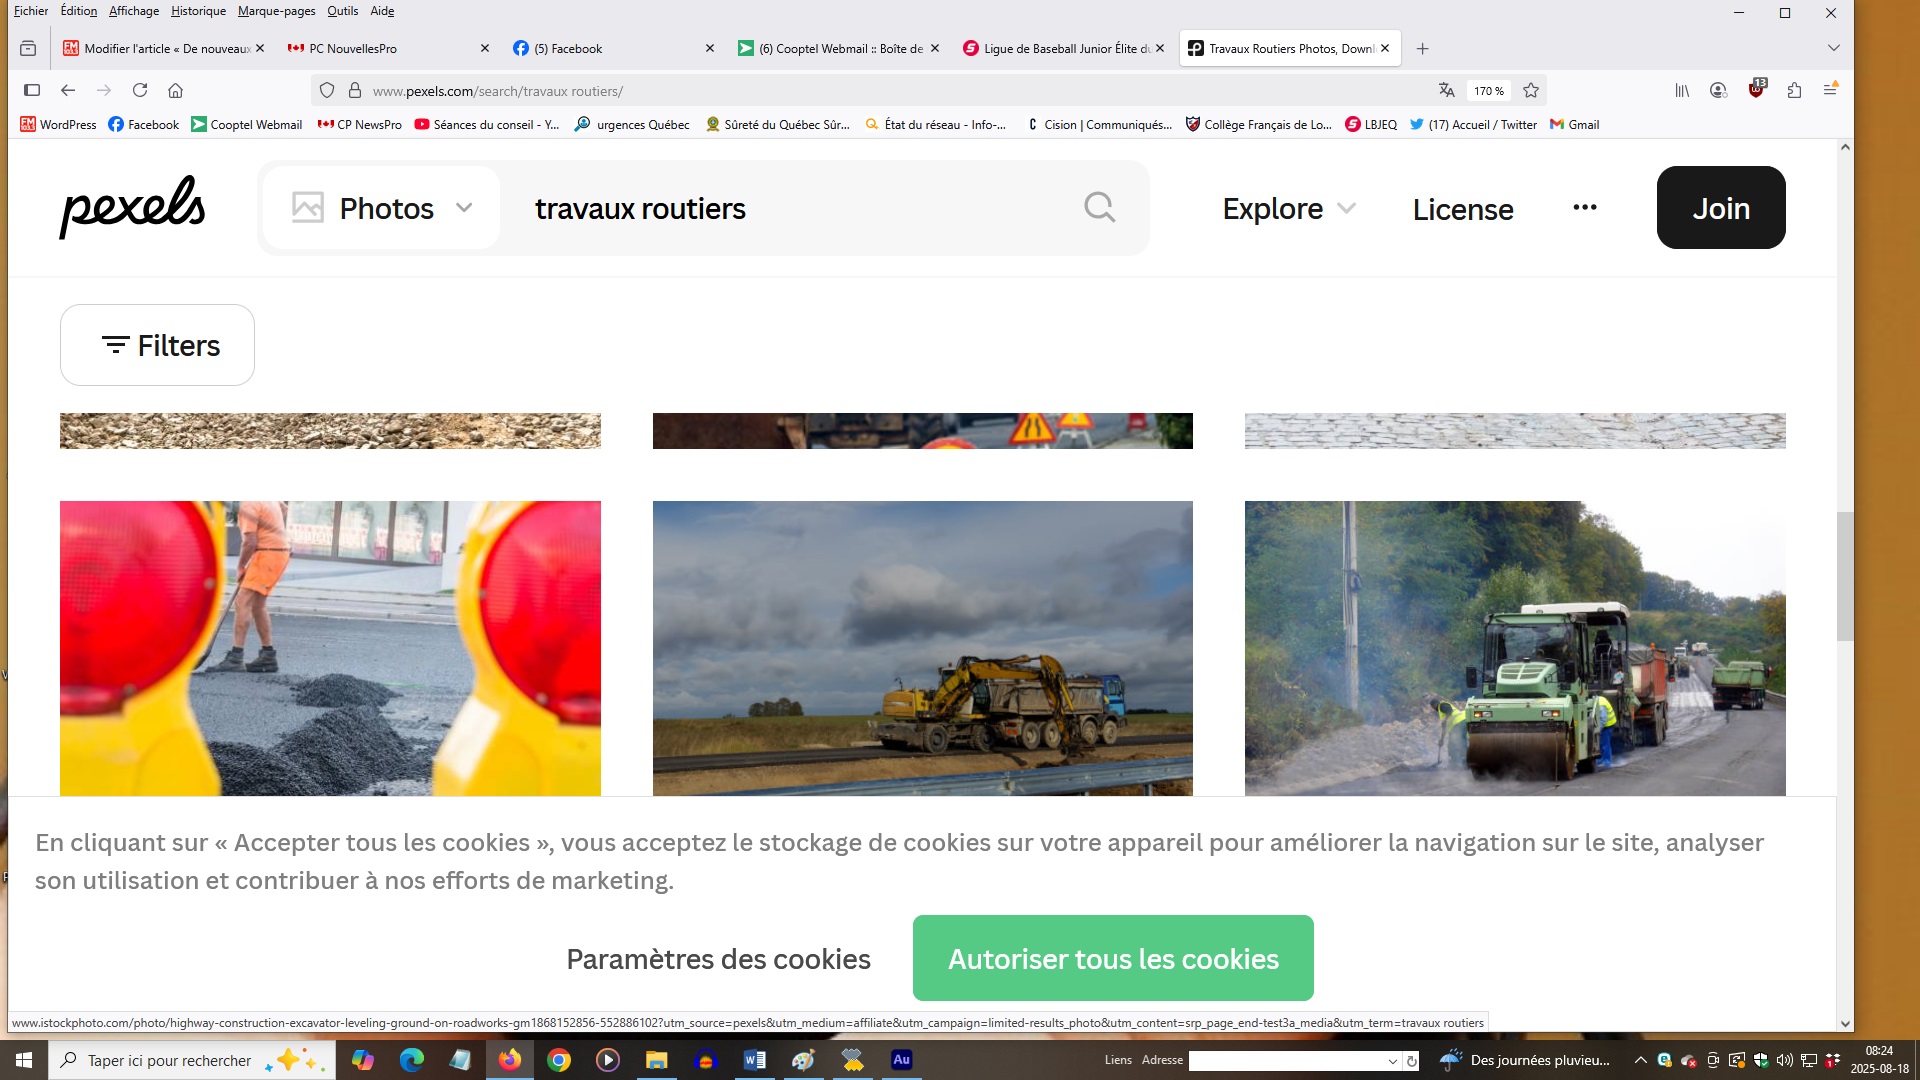Open the three-dots more menu on Pexels
The image size is (1920, 1080).
point(1584,208)
